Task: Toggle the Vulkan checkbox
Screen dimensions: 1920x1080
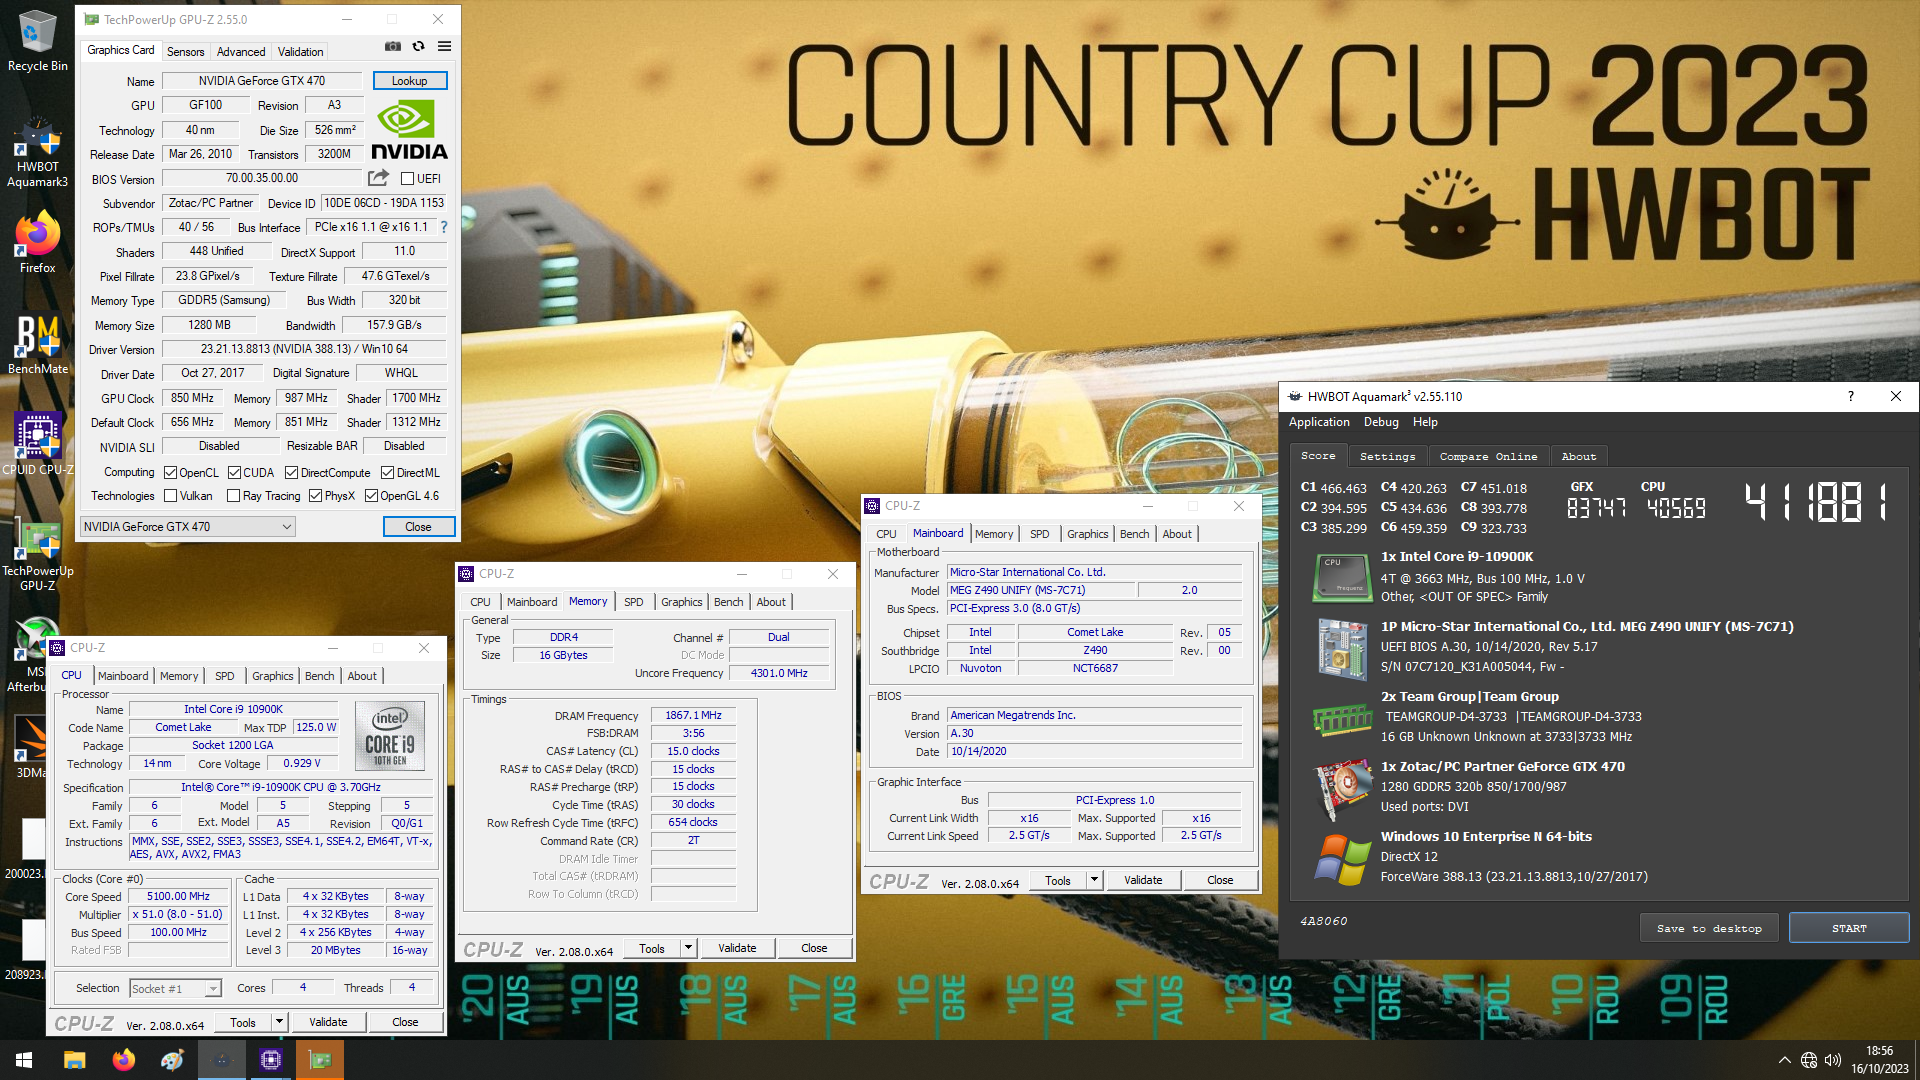Action: (x=170, y=496)
